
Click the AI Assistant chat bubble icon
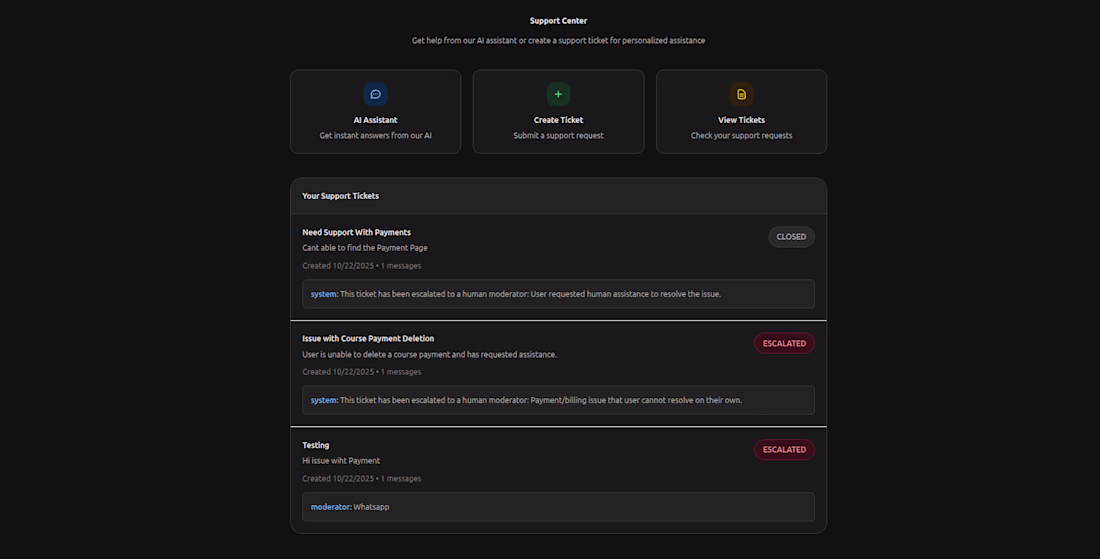pos(375,94)
